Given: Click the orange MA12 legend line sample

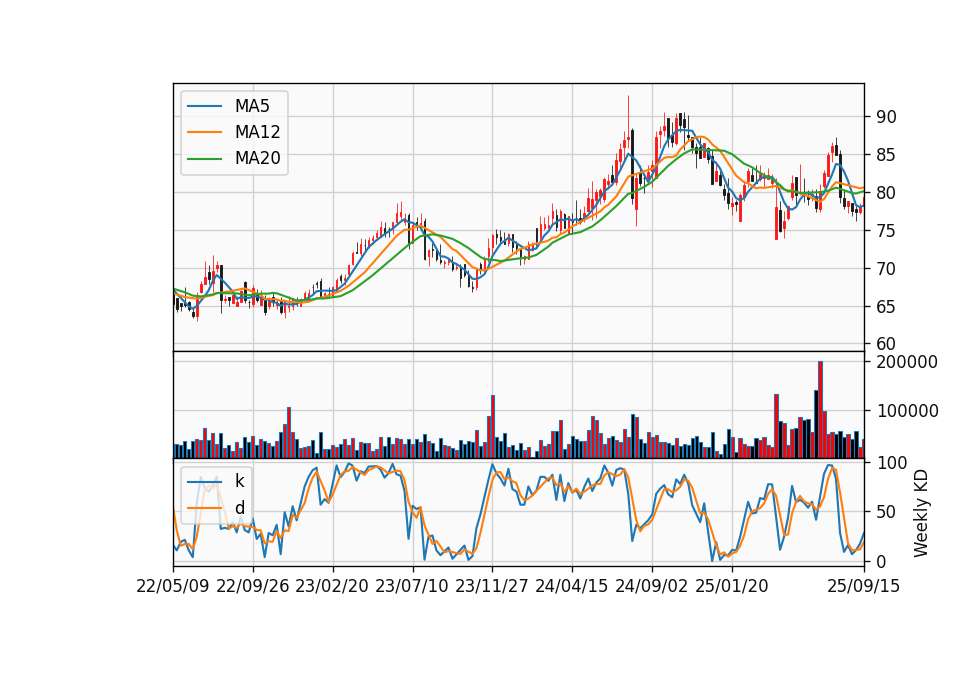Looking at the screenshot, I should [204, 132].
